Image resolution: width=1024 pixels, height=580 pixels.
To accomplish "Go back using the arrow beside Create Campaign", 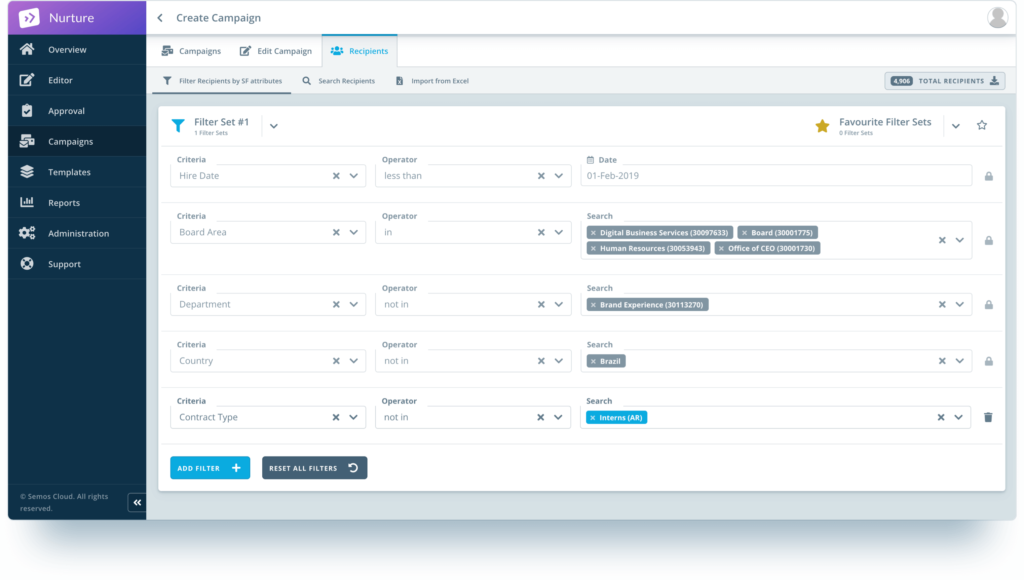I will pos(160,18).
